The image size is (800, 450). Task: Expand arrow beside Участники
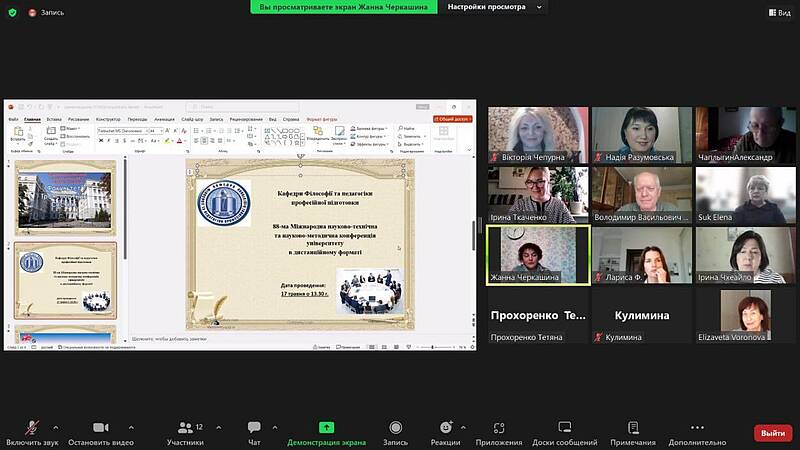point(219,428)
